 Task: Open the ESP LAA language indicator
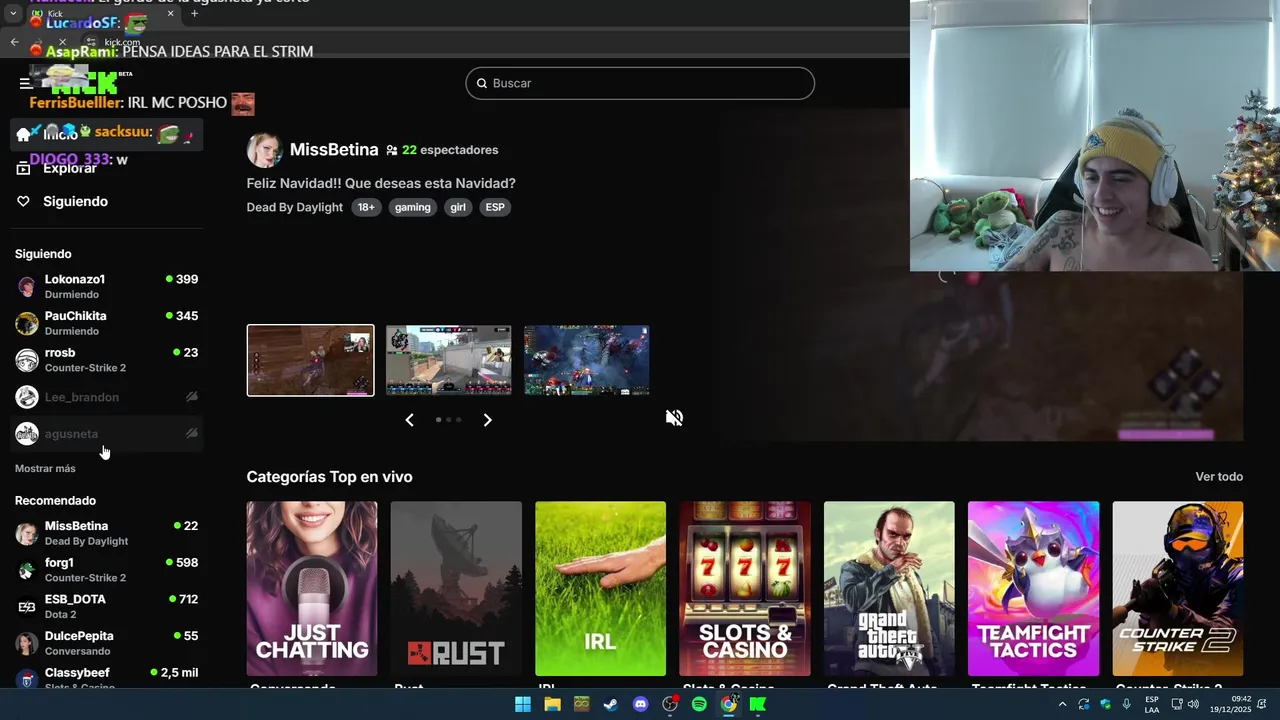(1152, 704)
